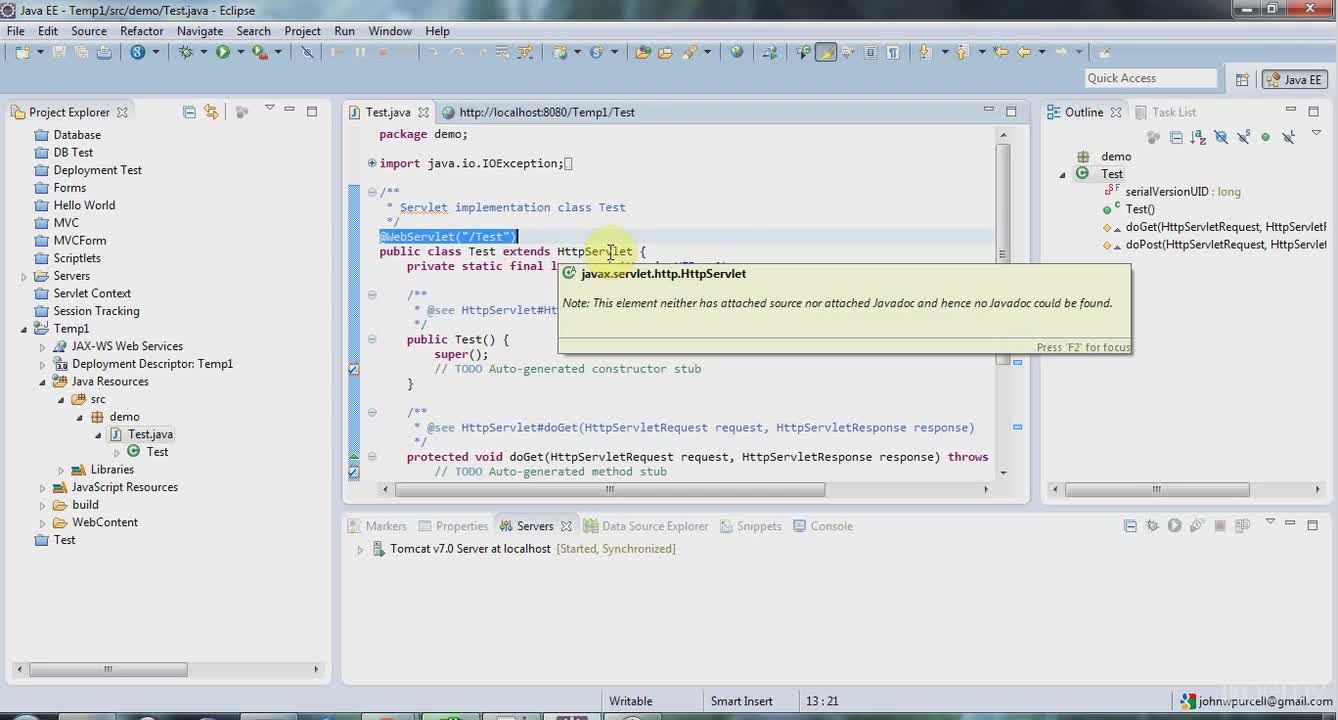Image resolution: width=1338 pixels, height=720 pixels.
Task: Toggle Show Whitespace Characters pilcrow icon
Action: 893,52
